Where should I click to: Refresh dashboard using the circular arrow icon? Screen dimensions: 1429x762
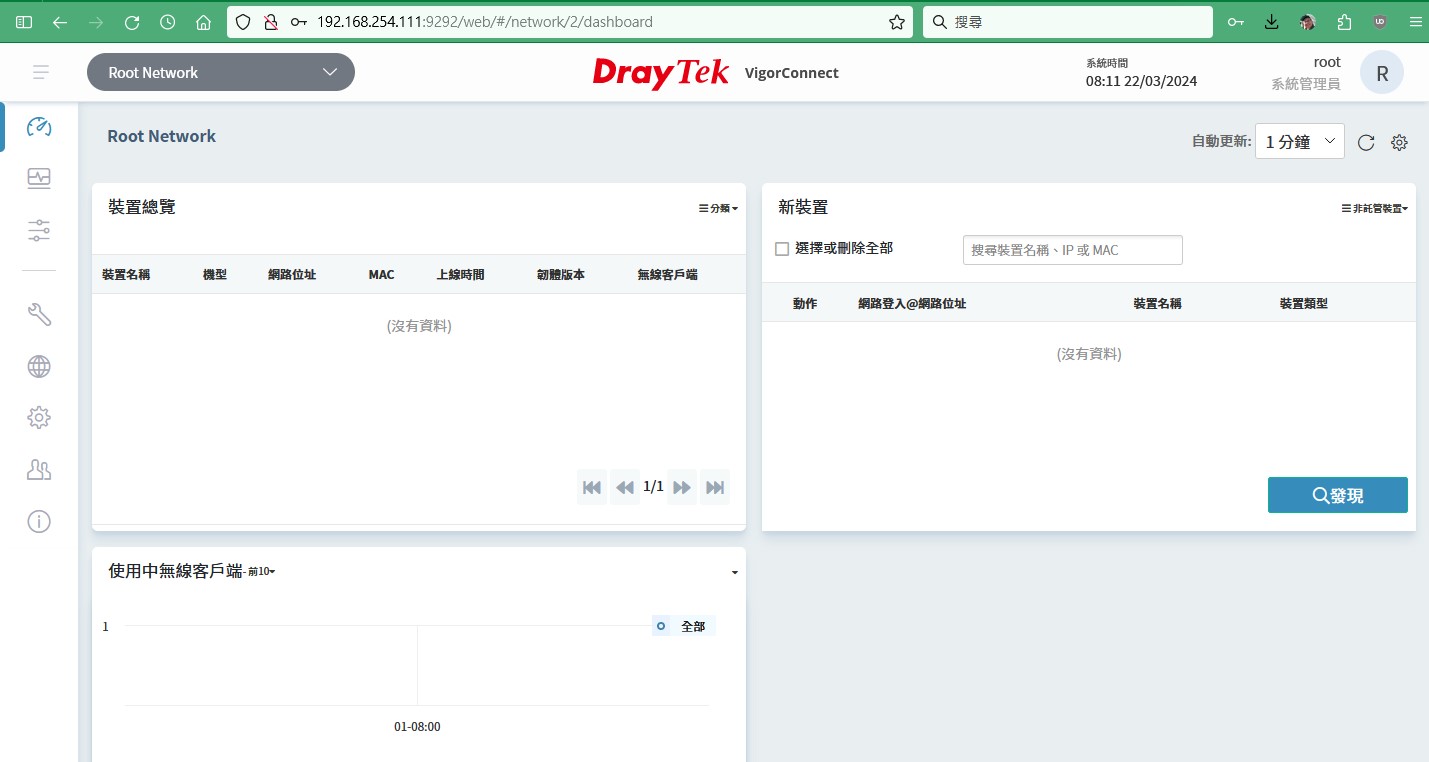(1366, 143)
